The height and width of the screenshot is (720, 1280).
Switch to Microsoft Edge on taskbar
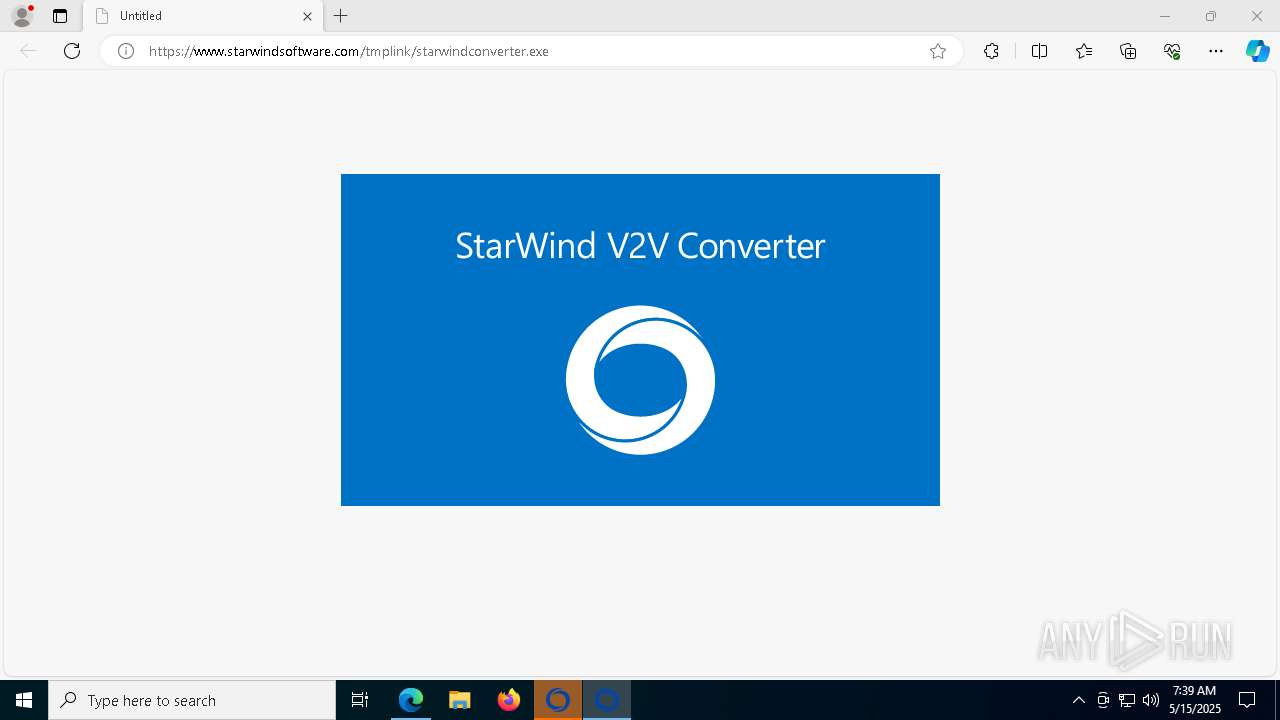click(411, 700)
